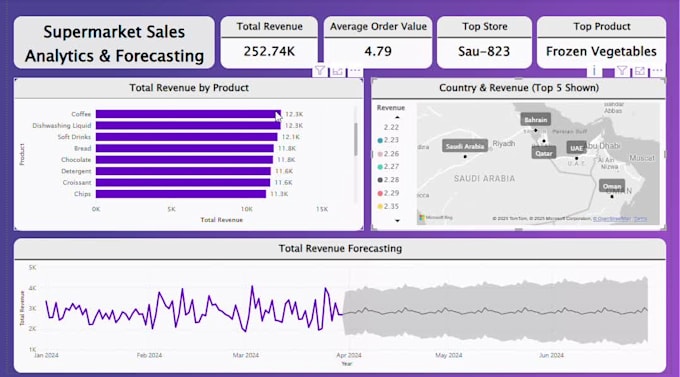Viewport: 680px width, 377px height.
Task: Select the yellow 2.35 legend swatch
Action: (380, 207)
